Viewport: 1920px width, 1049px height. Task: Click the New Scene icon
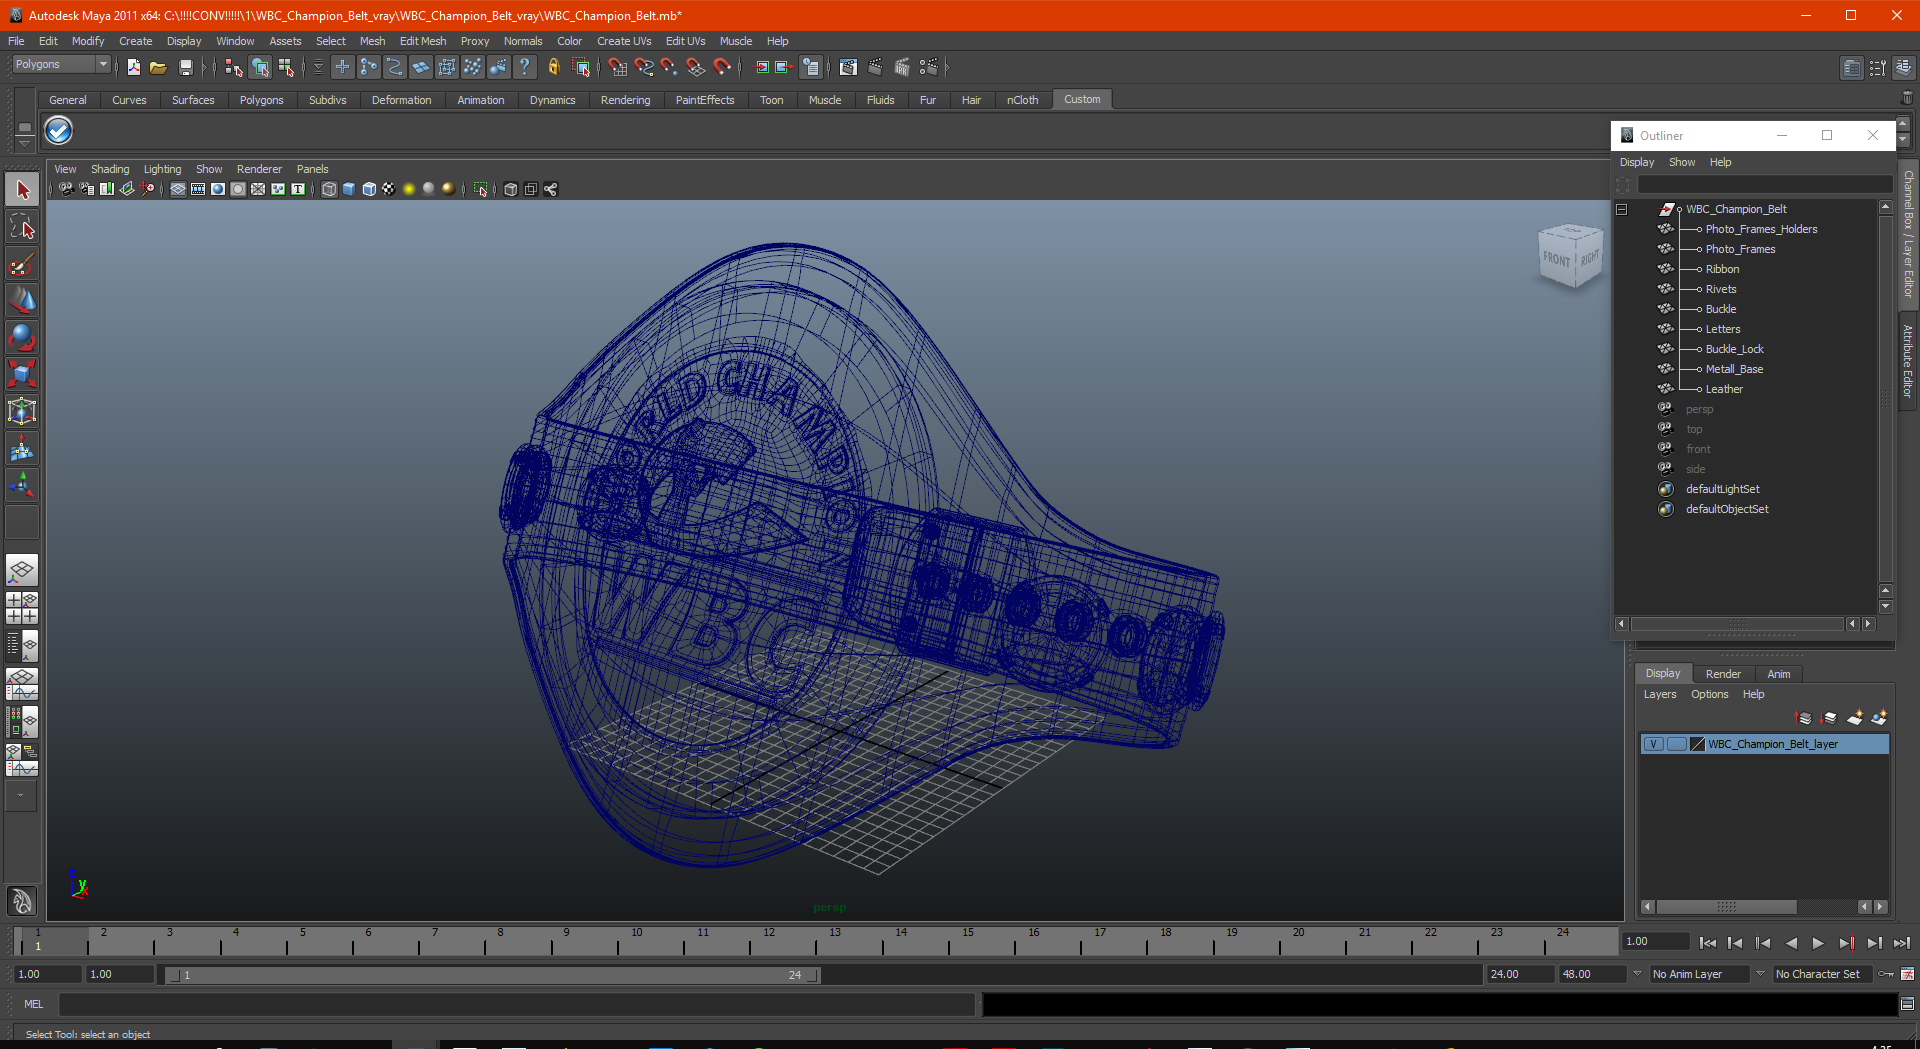(x=133, y=67)
